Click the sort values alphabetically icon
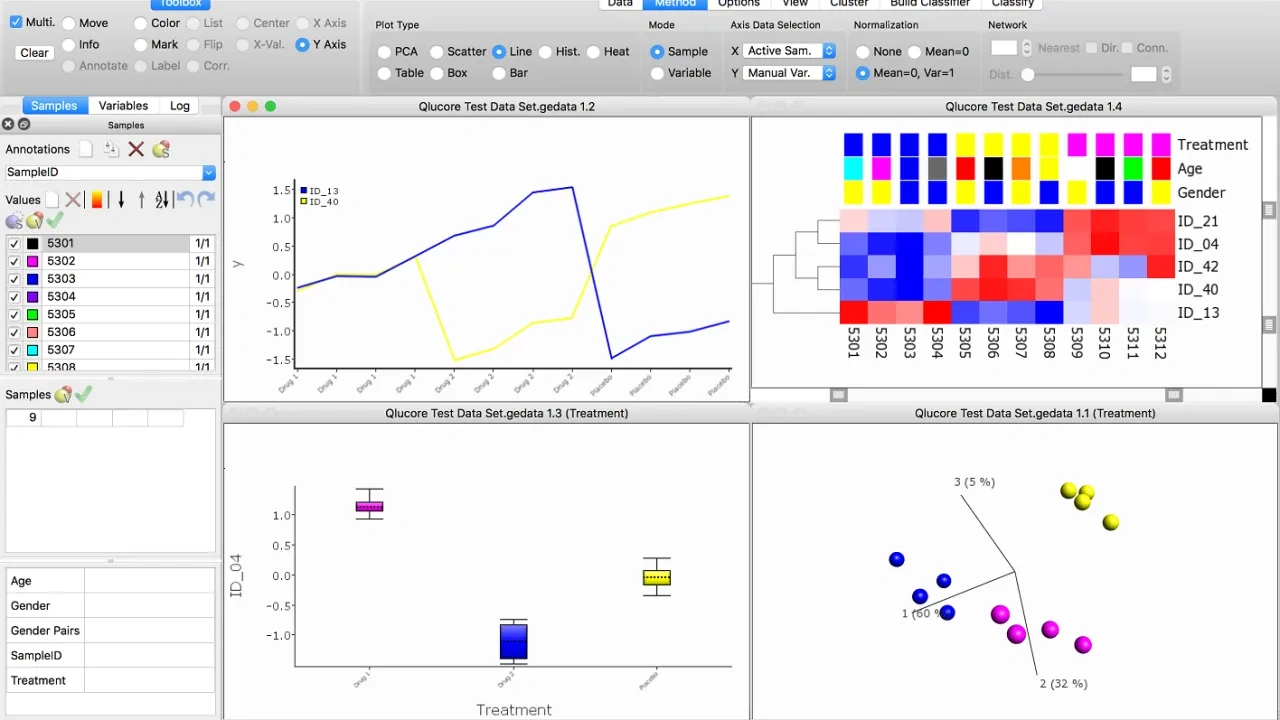 [162, 200]
